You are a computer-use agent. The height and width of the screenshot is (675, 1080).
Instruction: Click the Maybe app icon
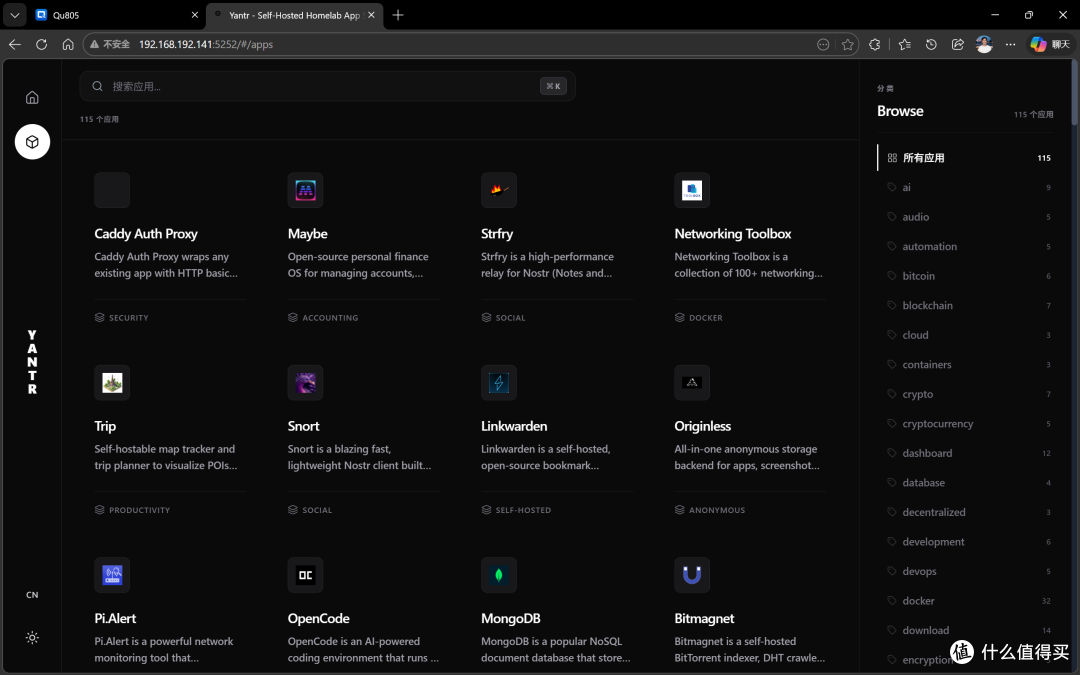tap(305, 190)
